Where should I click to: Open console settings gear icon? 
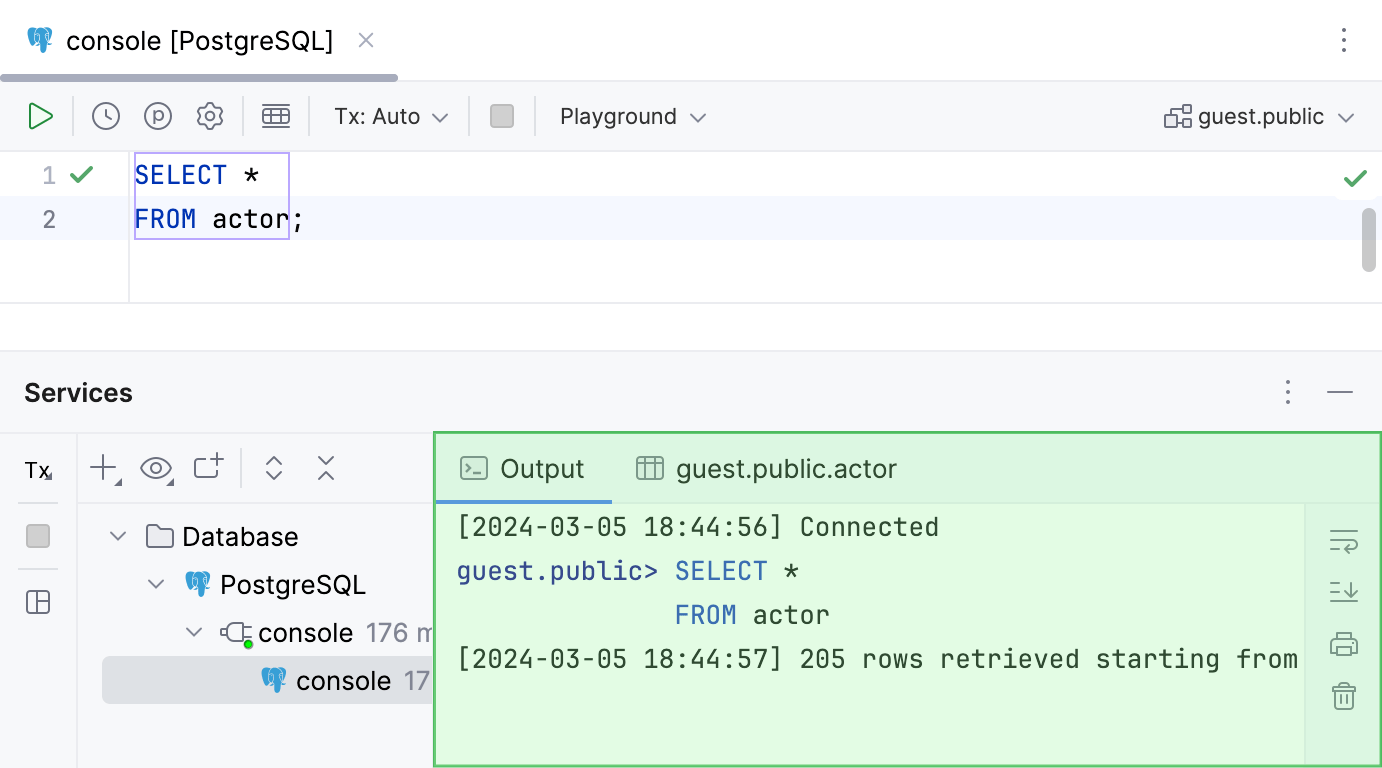(x=210, y=116)
